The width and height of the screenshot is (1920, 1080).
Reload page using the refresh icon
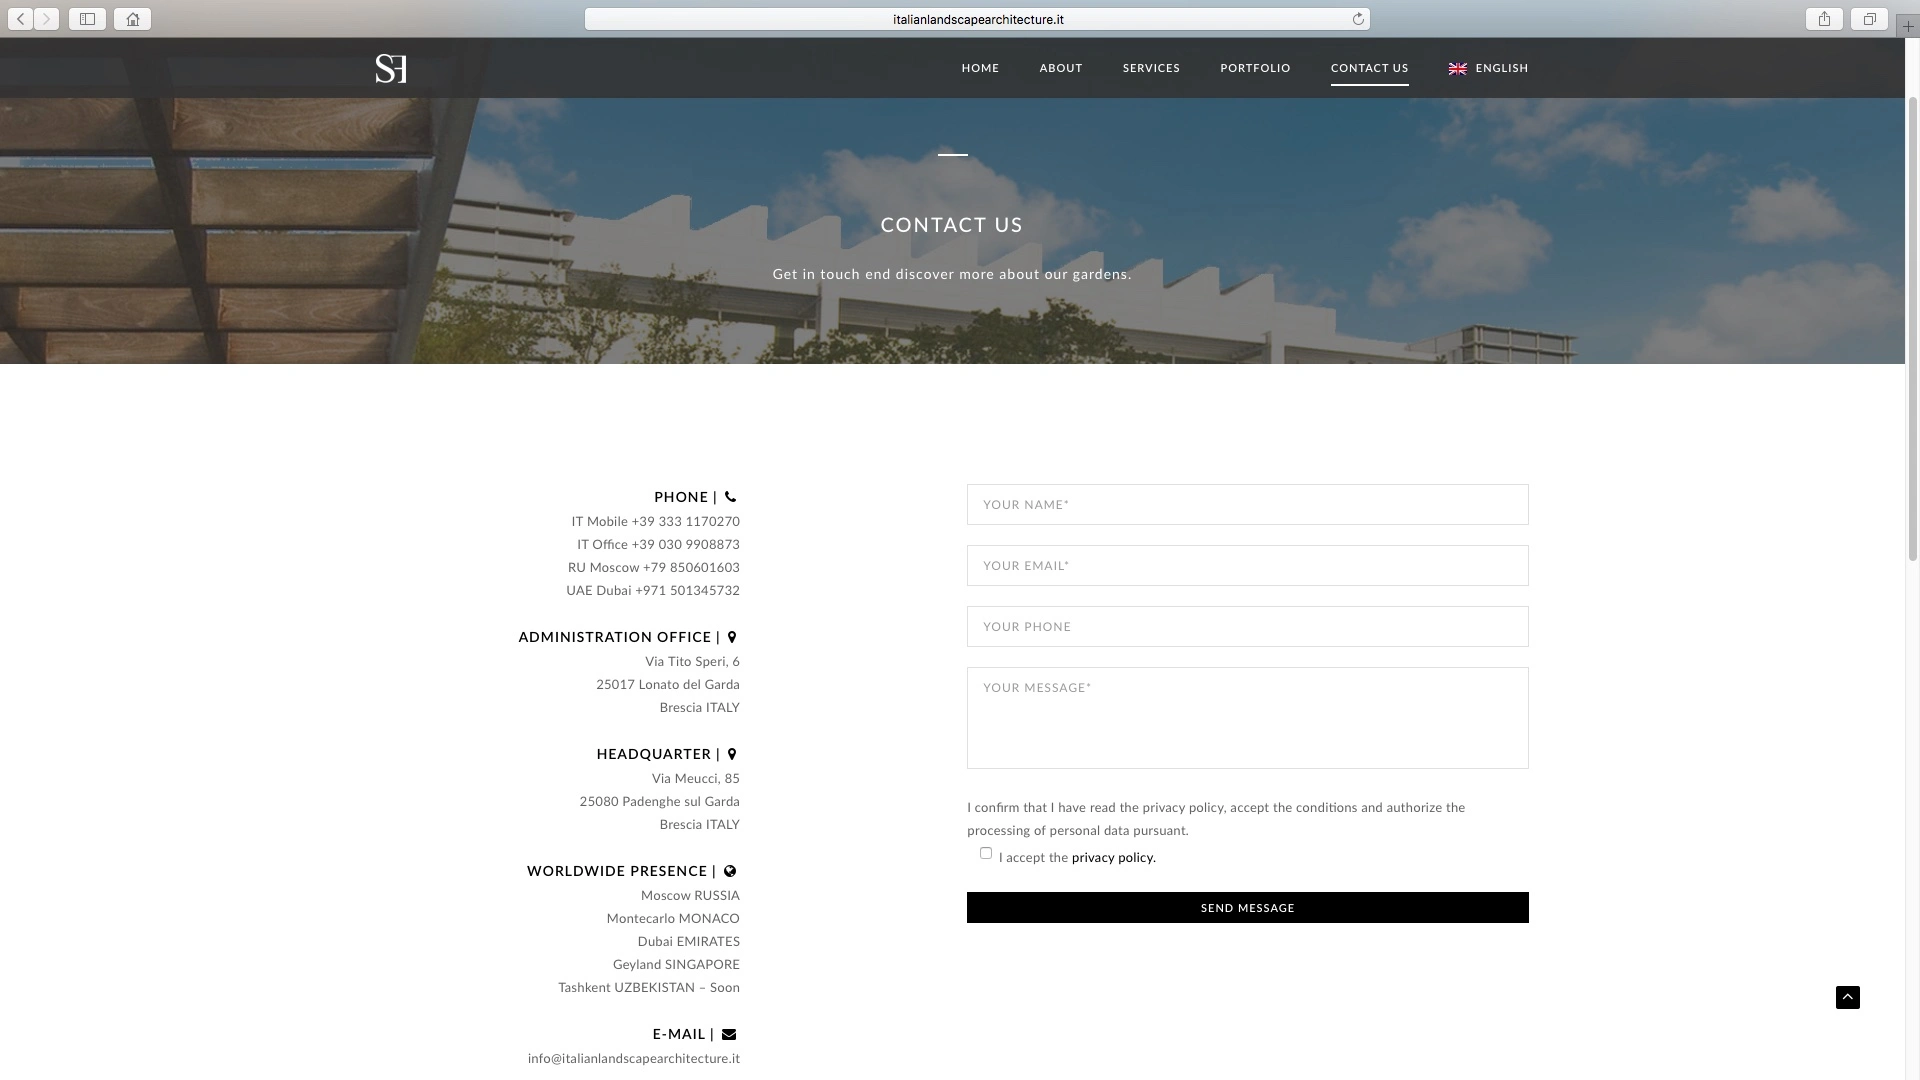1358,19
